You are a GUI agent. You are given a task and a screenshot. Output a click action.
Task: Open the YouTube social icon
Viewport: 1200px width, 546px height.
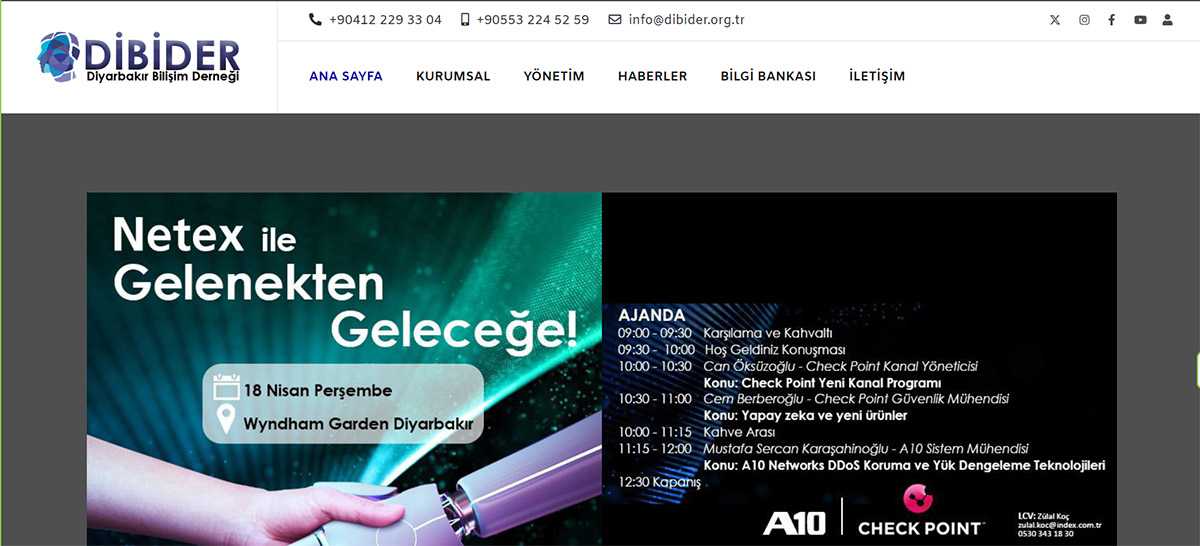(1140, 20)
